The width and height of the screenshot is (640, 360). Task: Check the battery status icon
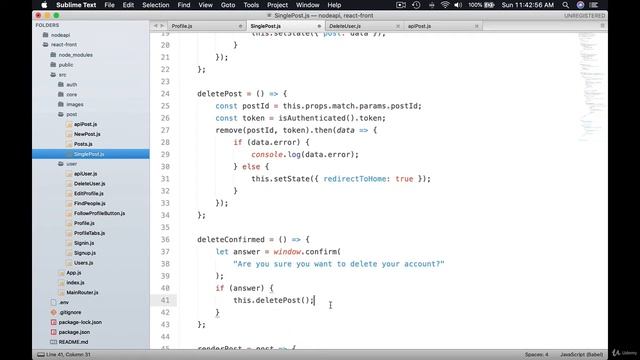[489, 5]
